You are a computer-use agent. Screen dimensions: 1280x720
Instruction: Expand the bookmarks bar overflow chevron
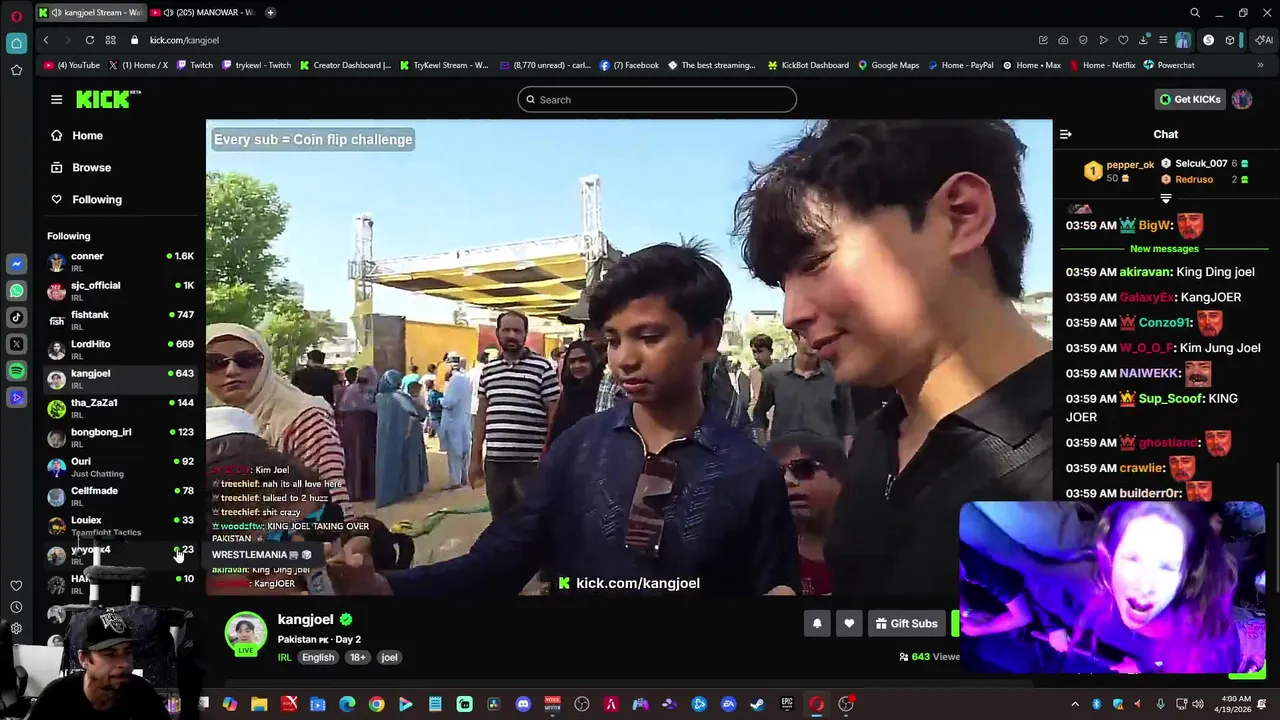pos(1260,65)
